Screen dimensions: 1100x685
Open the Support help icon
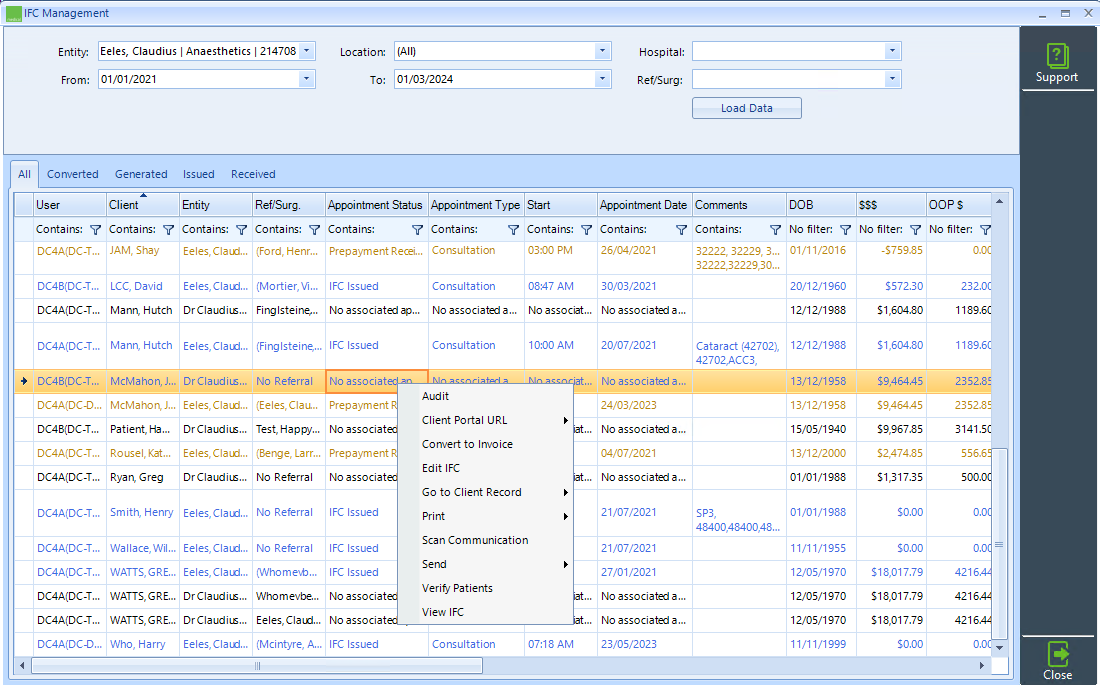click(x=1057, y=56)
